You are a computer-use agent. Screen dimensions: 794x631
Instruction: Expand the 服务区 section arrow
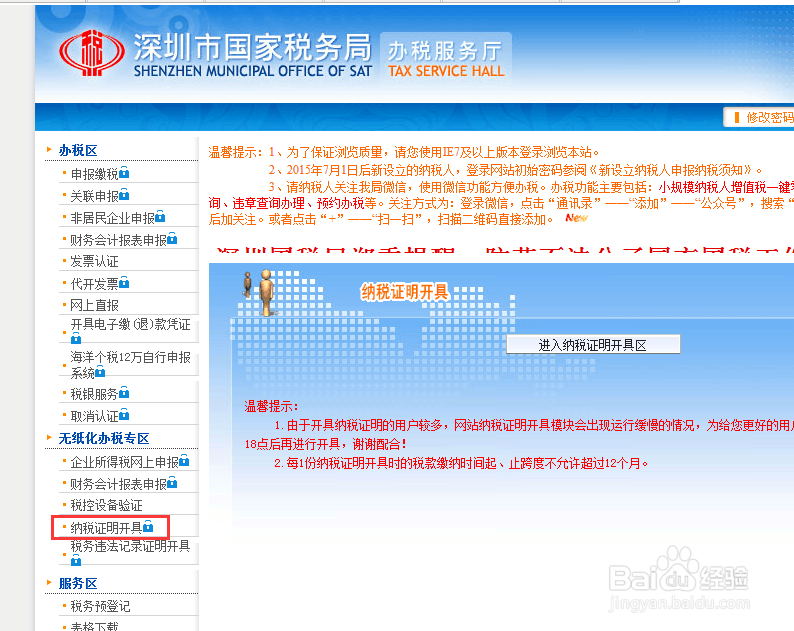pos(49,582)
